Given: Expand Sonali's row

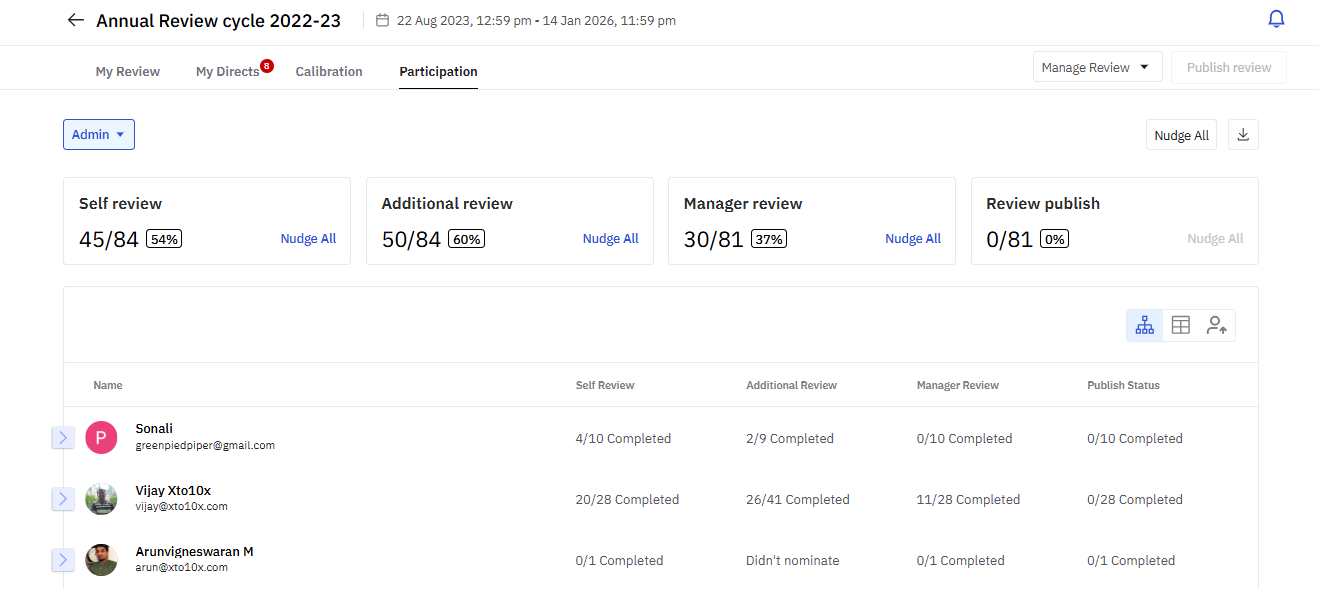Looking at the screenshot, I should 63,437.
